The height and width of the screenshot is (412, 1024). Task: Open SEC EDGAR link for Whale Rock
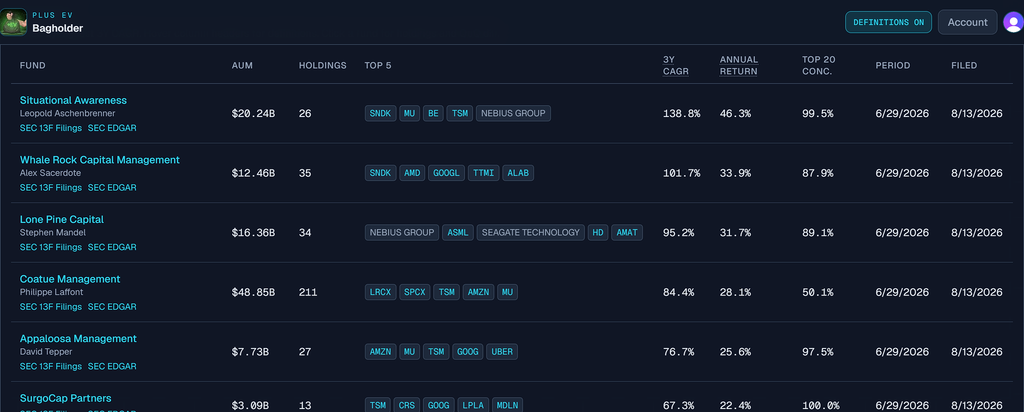[x=112, y=187]
